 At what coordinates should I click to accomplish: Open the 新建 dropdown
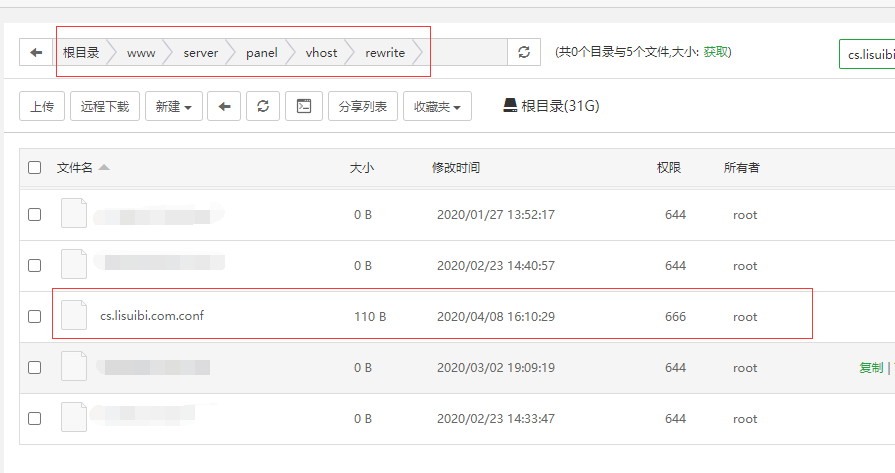coord(174,106)
